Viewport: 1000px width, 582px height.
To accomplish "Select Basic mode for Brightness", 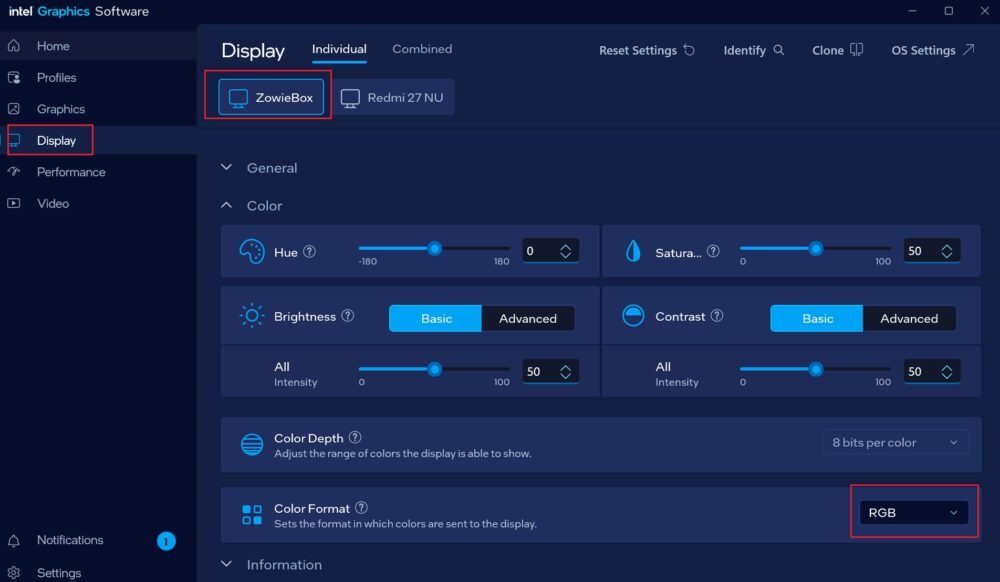I will (x=436, y=319).
